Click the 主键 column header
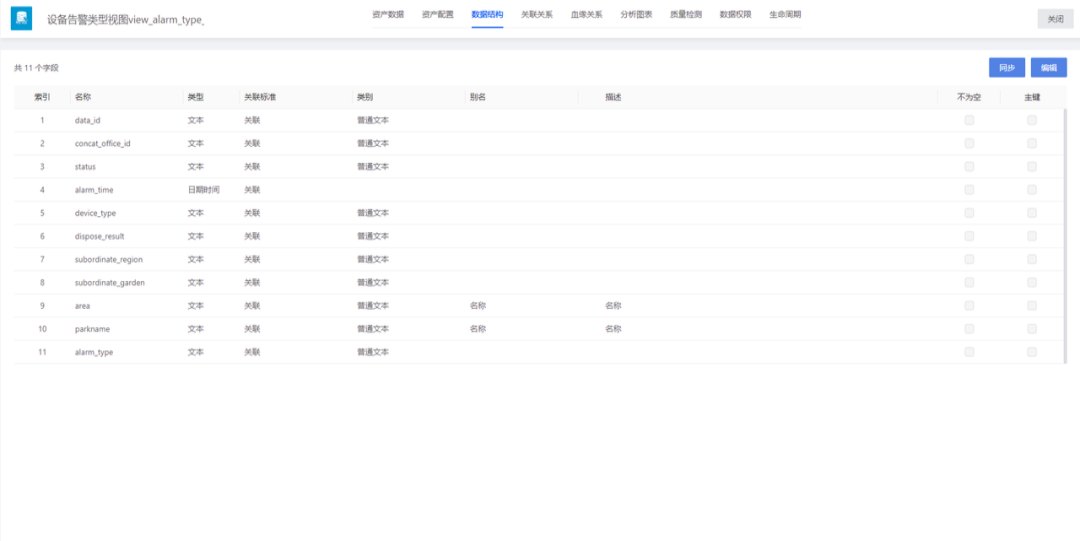The width and height of the screenshot is (1080, 541). tap(1032, 97)
